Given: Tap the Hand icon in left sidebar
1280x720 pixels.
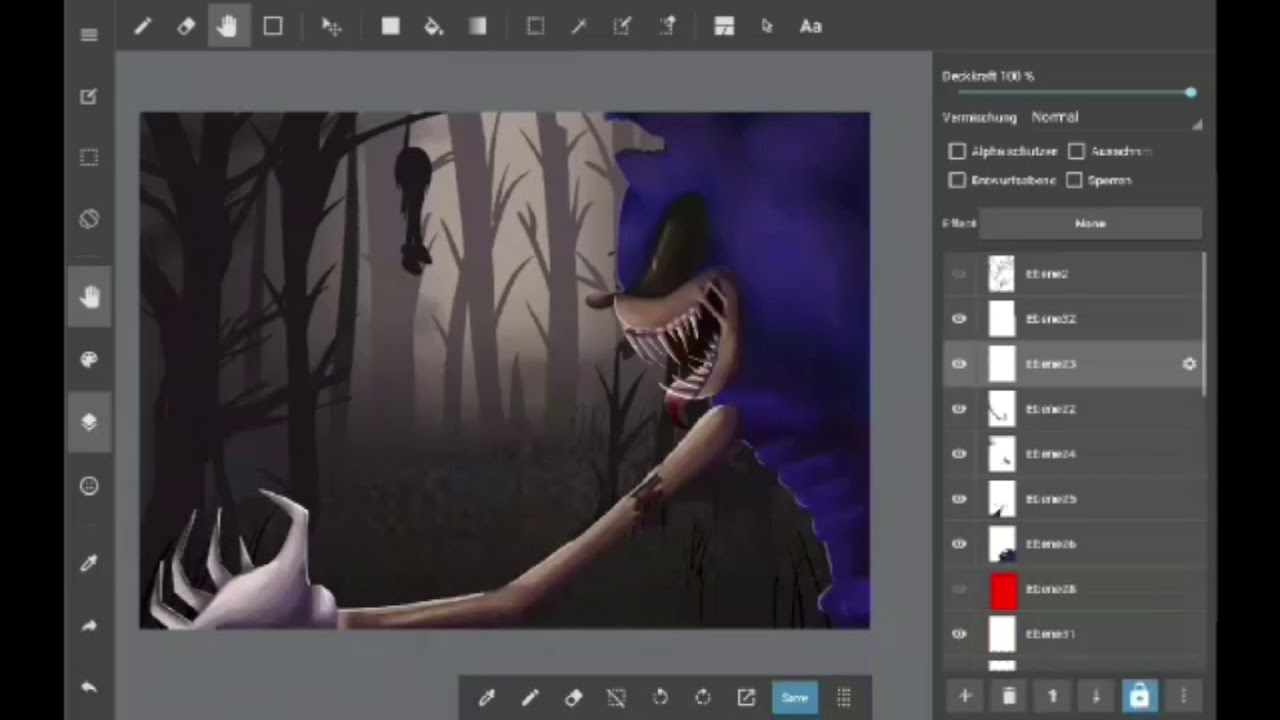Looking at the screenshot, I should coord(90,297).
